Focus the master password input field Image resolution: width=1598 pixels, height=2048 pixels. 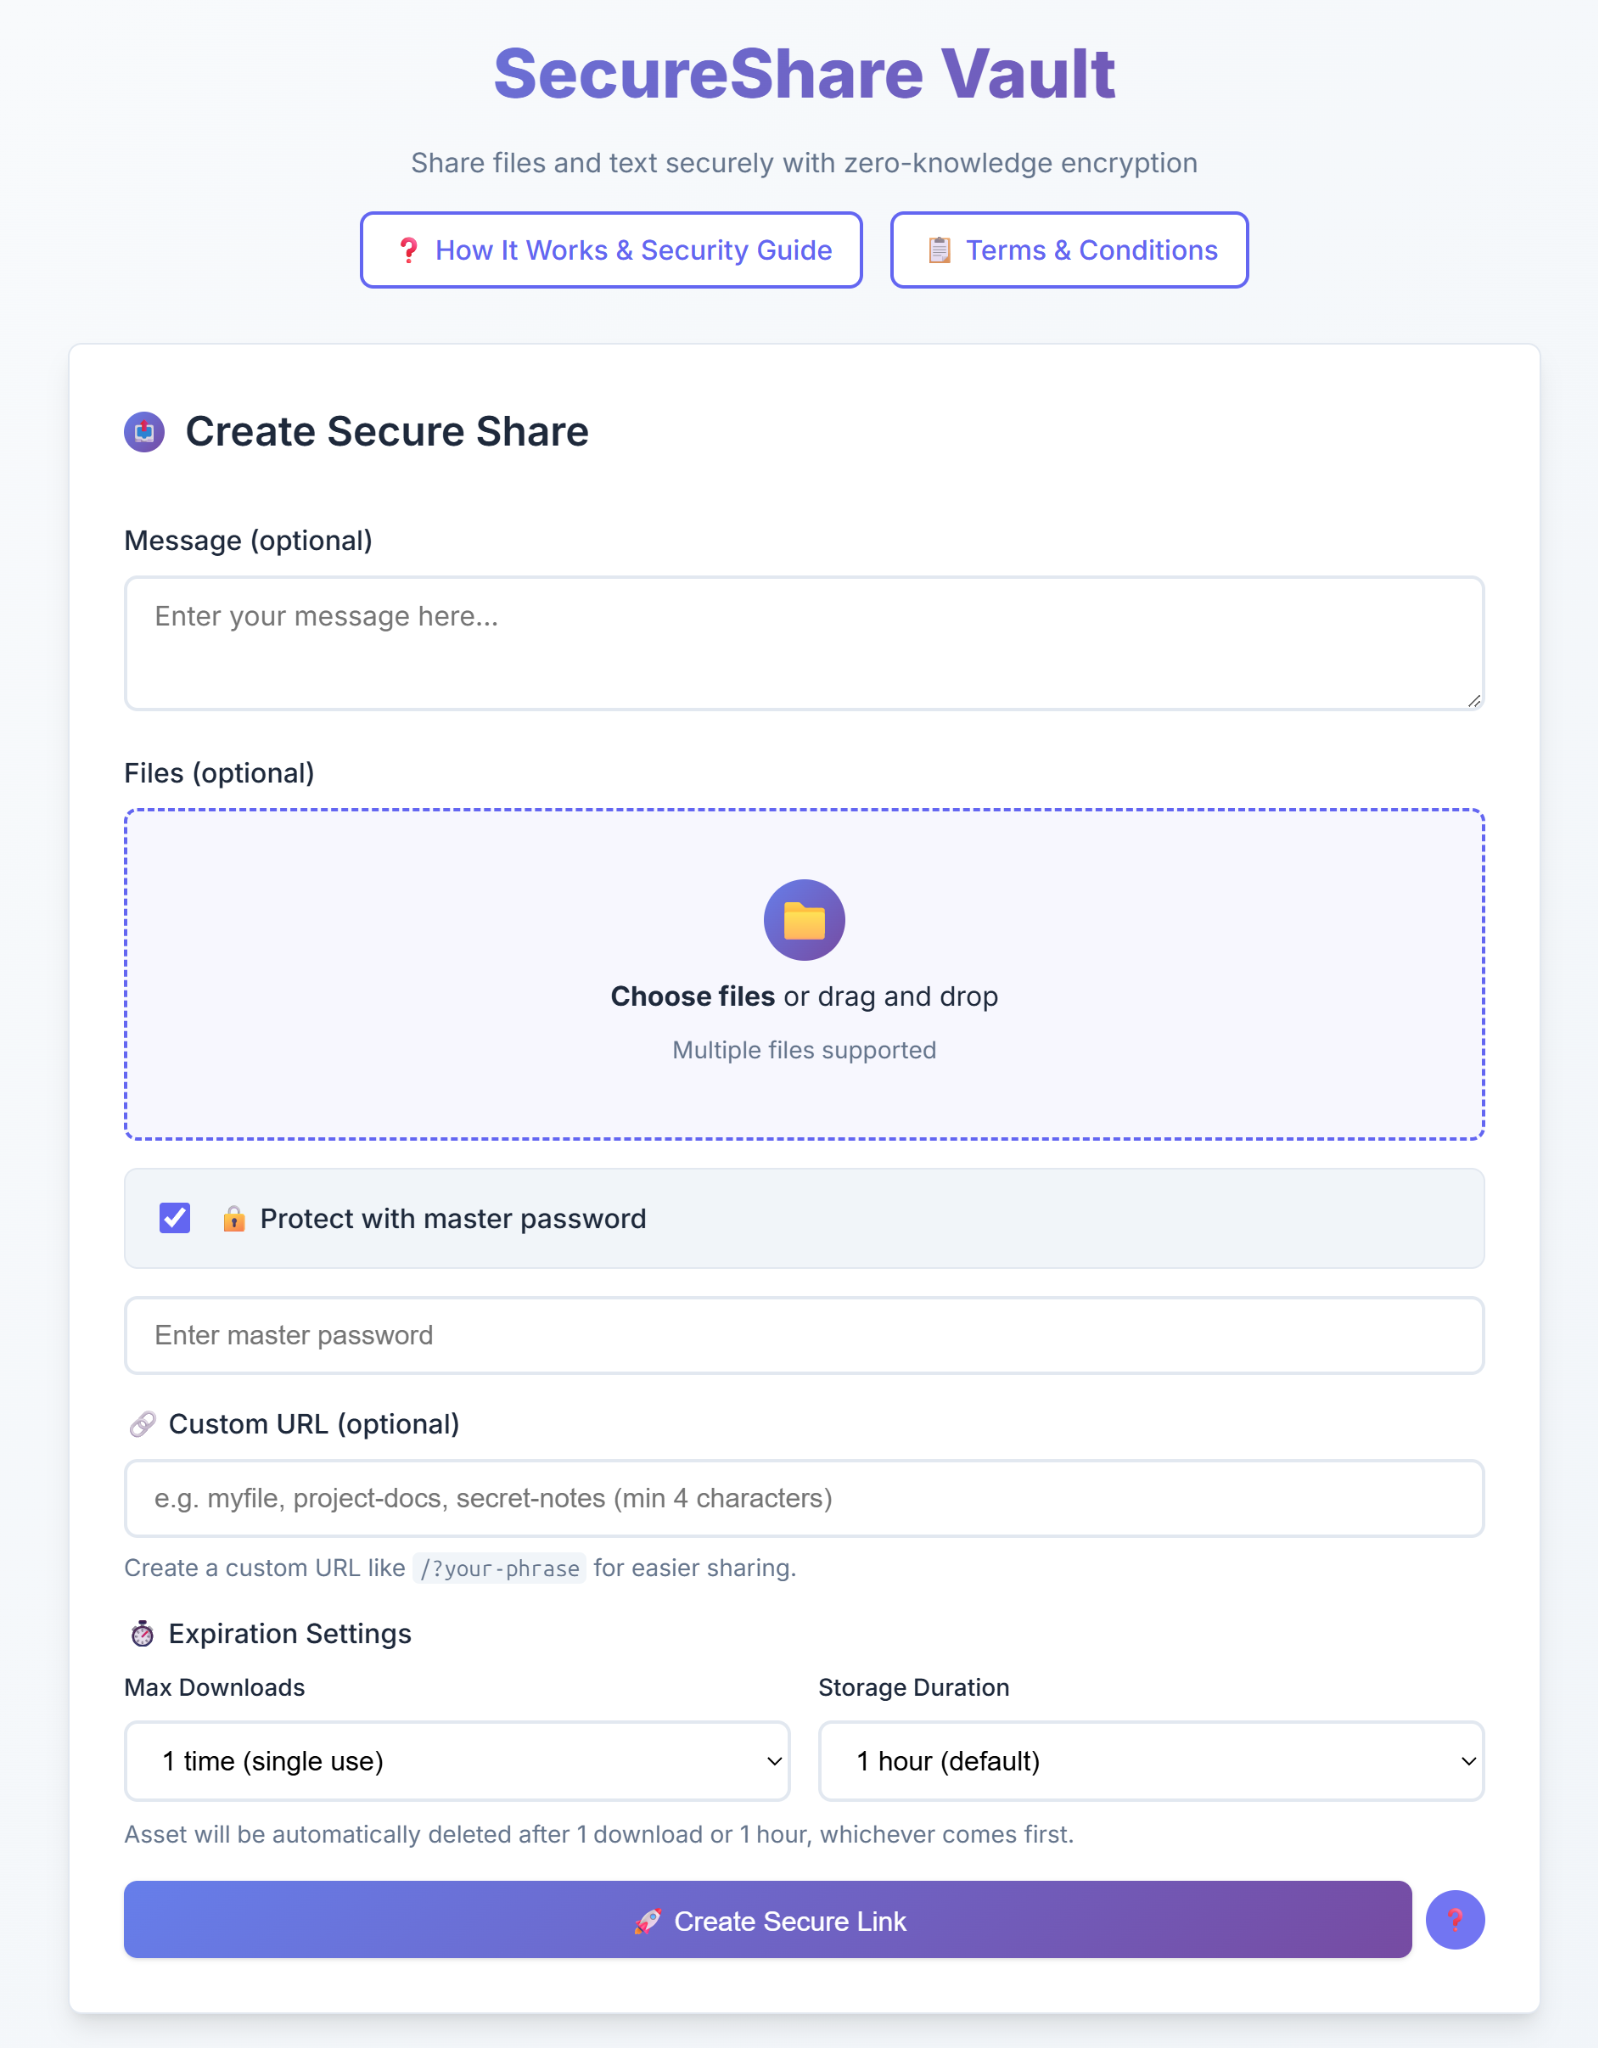(803, 1335)
